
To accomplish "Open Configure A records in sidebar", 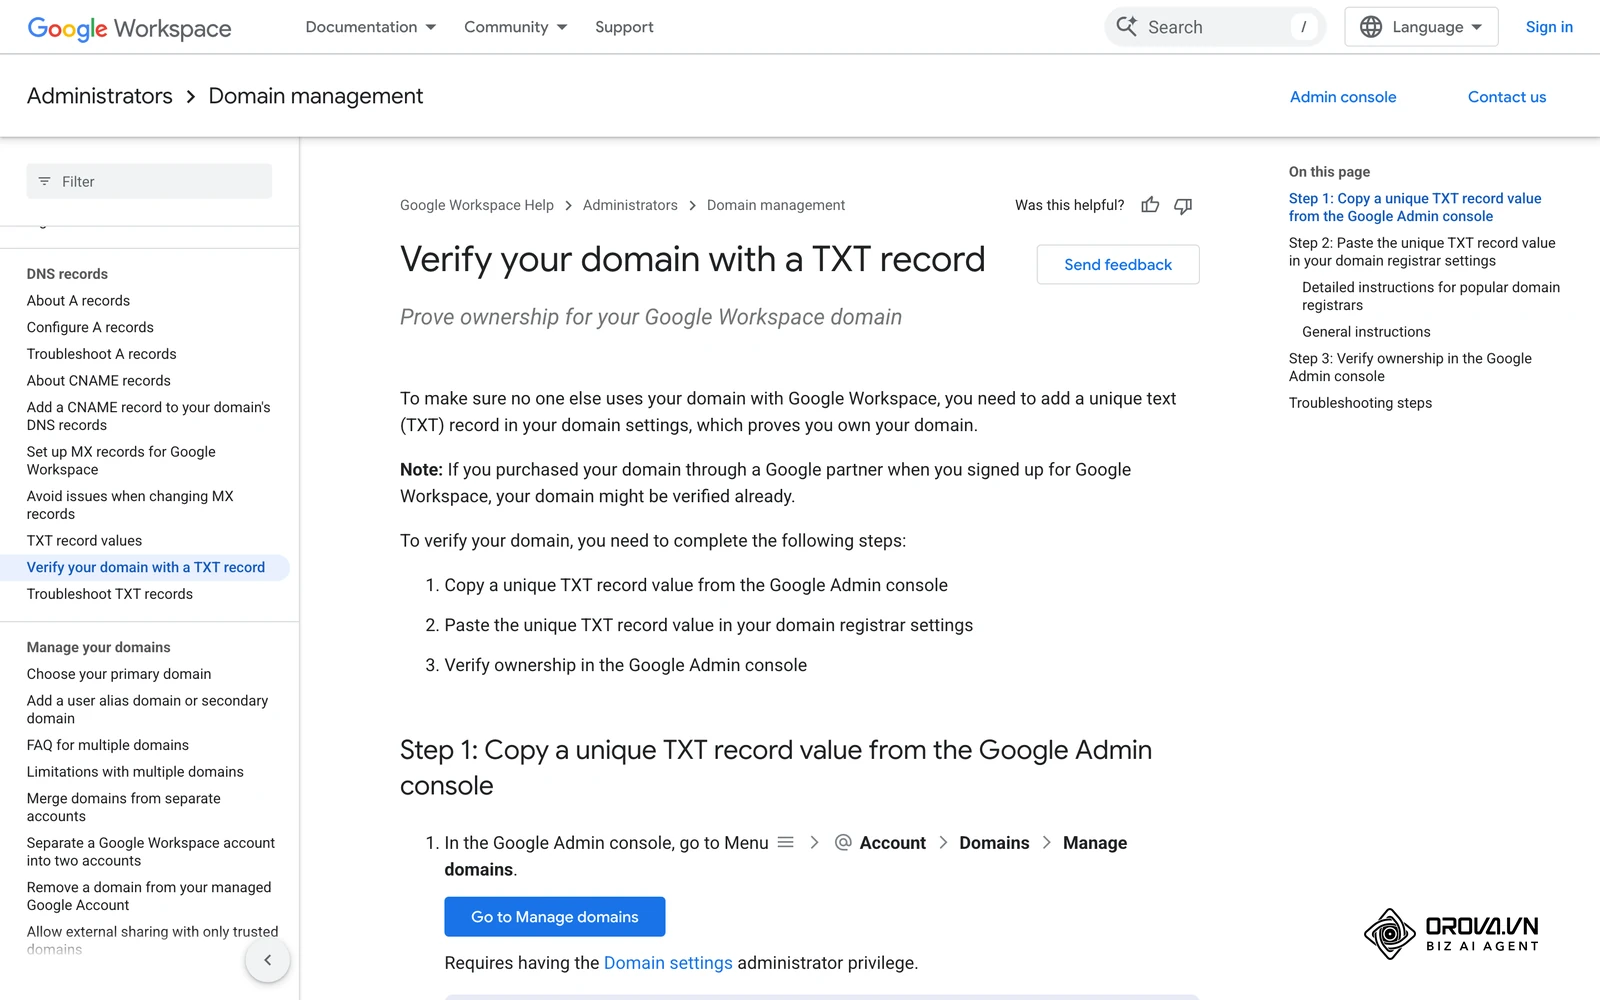I will tap(90, 328).
